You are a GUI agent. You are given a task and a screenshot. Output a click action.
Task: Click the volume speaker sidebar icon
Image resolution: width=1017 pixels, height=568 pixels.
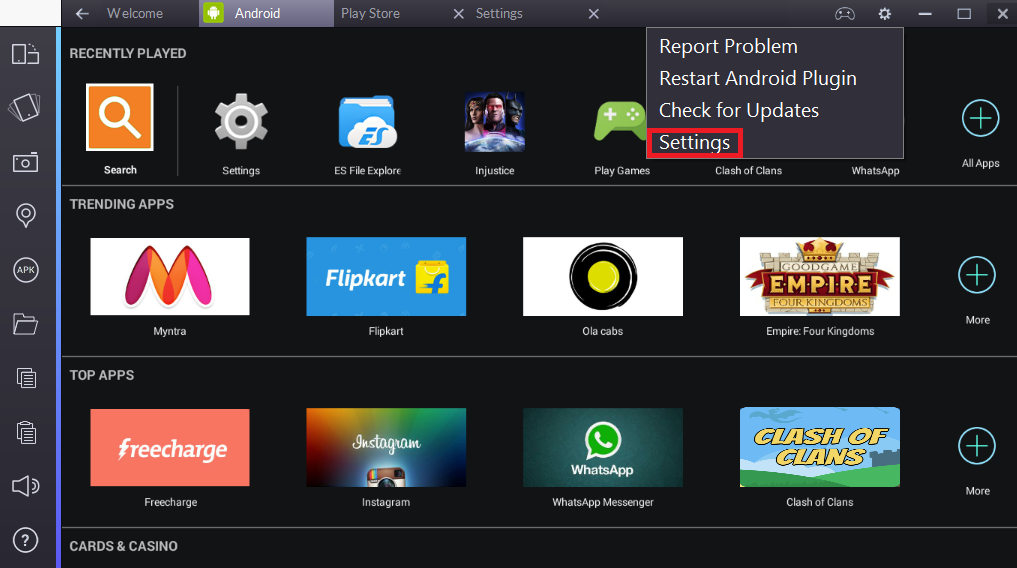coord(25,486)
